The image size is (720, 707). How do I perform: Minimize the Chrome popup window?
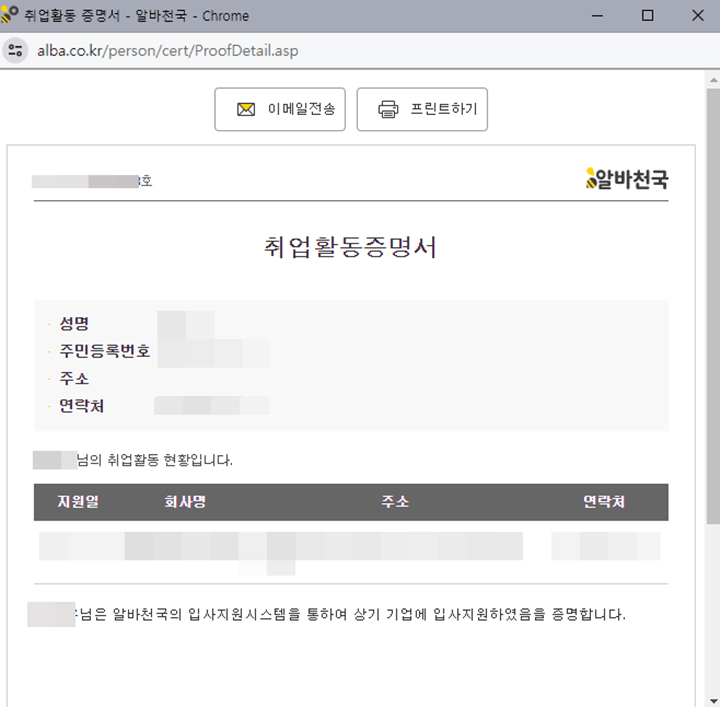[x=597, y=16]
